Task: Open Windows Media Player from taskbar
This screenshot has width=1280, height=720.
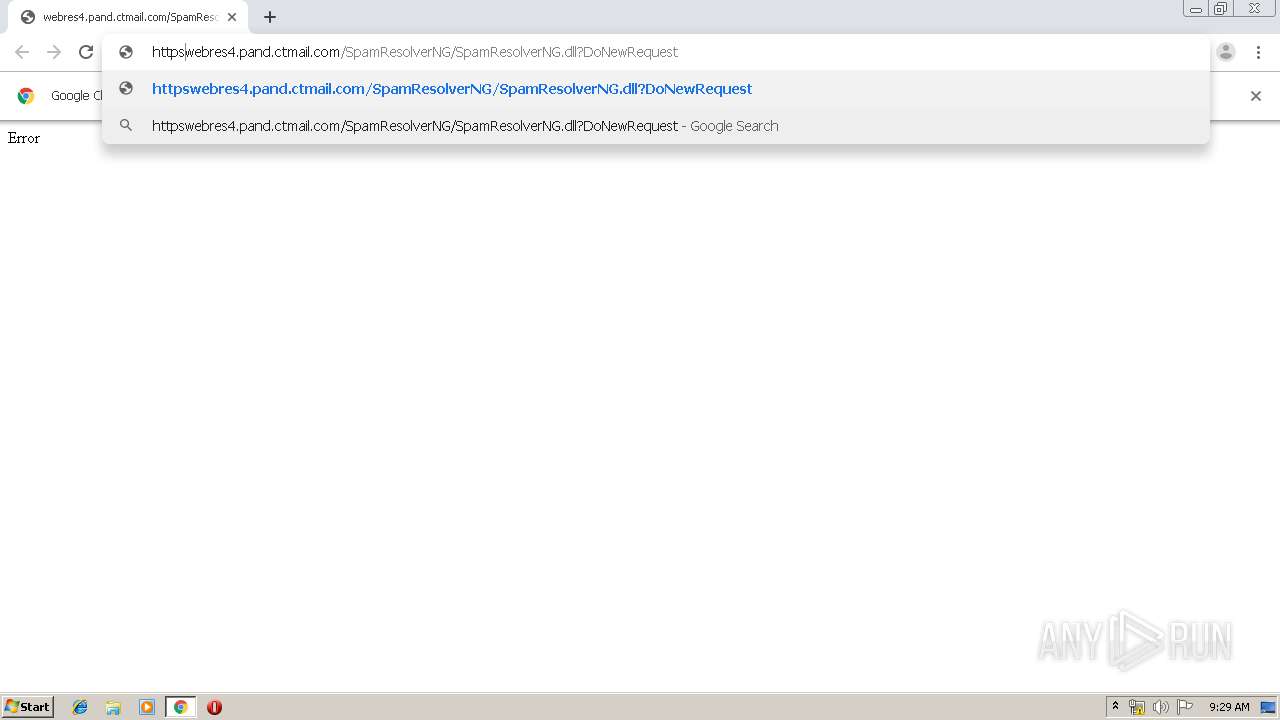Action: click(147, 707)
